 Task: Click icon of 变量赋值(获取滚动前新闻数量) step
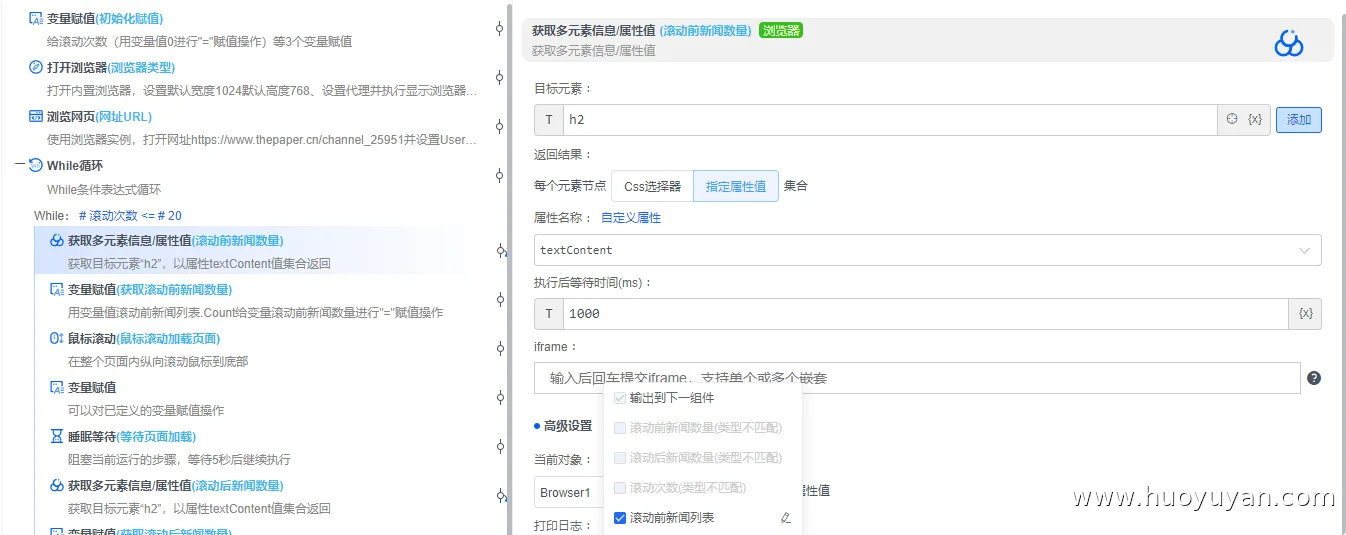[57, 289]
